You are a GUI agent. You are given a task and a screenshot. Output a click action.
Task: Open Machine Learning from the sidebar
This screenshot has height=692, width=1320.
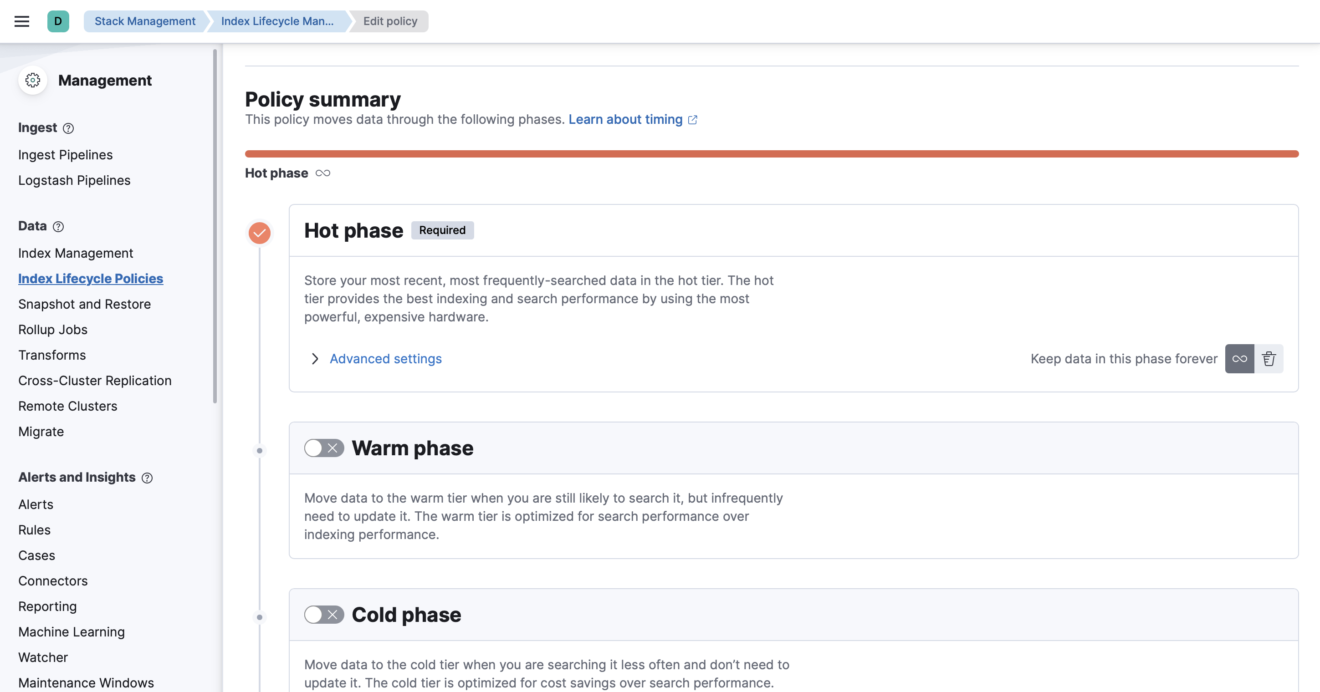pos(71,631)
